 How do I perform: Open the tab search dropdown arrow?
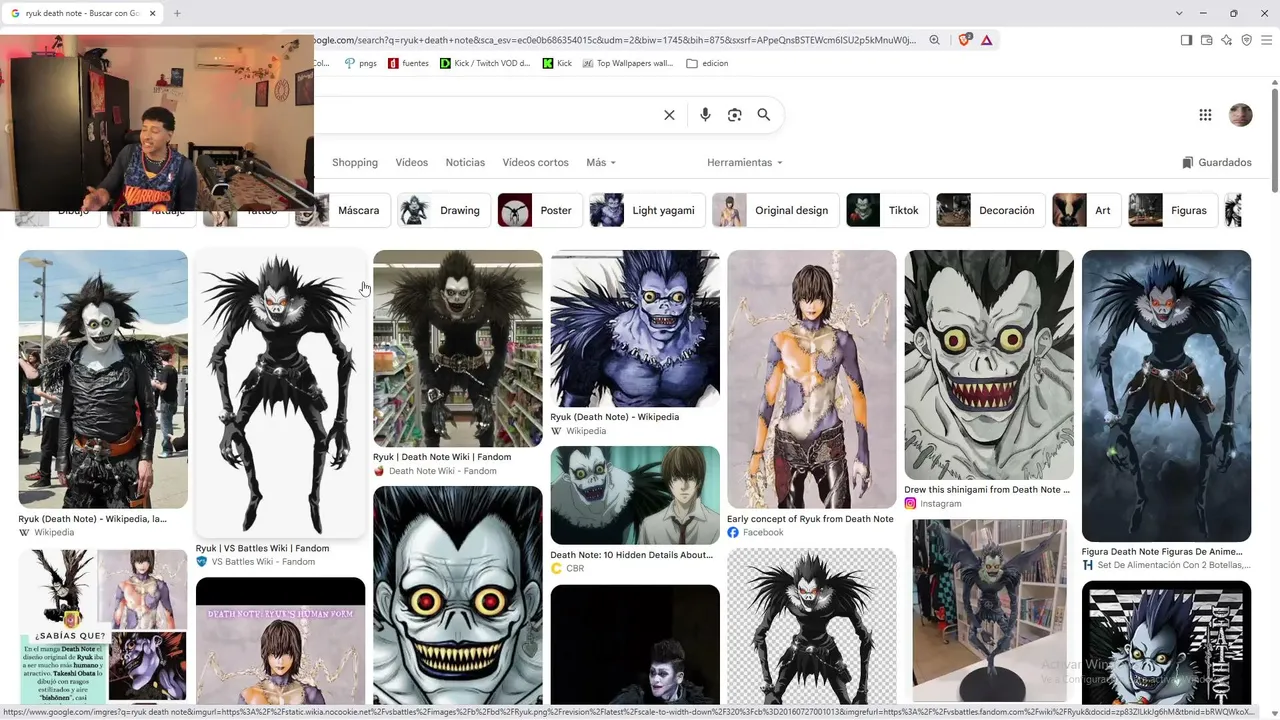tap(1180, 13)
